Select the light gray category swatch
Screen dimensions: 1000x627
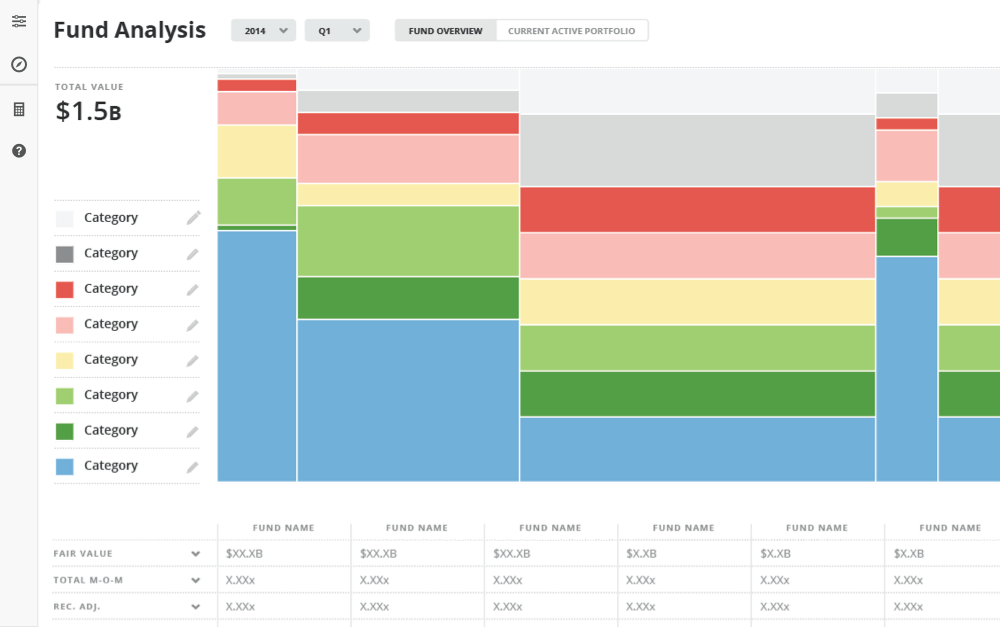pos(64,219)
